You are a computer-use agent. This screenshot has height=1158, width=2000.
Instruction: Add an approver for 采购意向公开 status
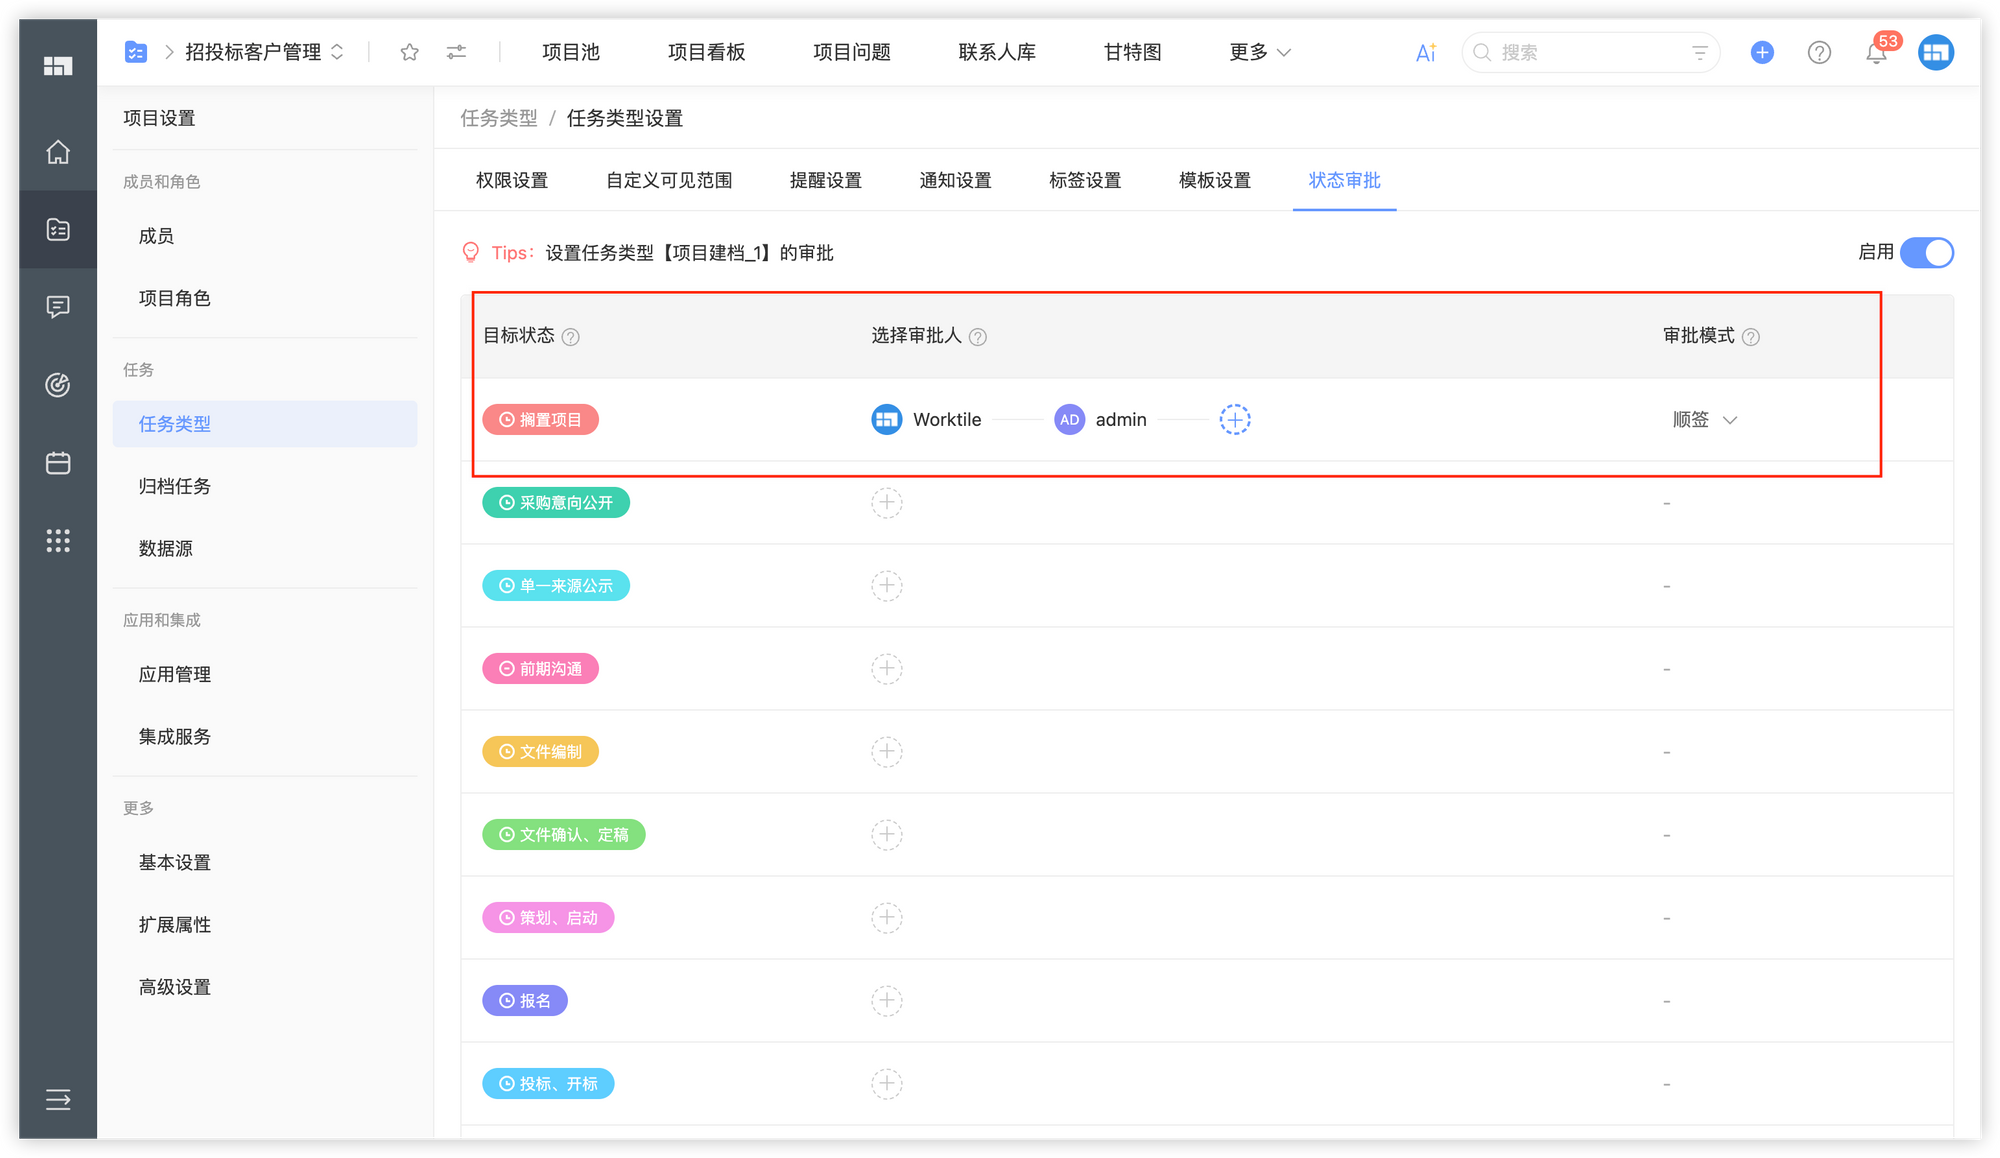pyautogui.click(x=886, y=502)
